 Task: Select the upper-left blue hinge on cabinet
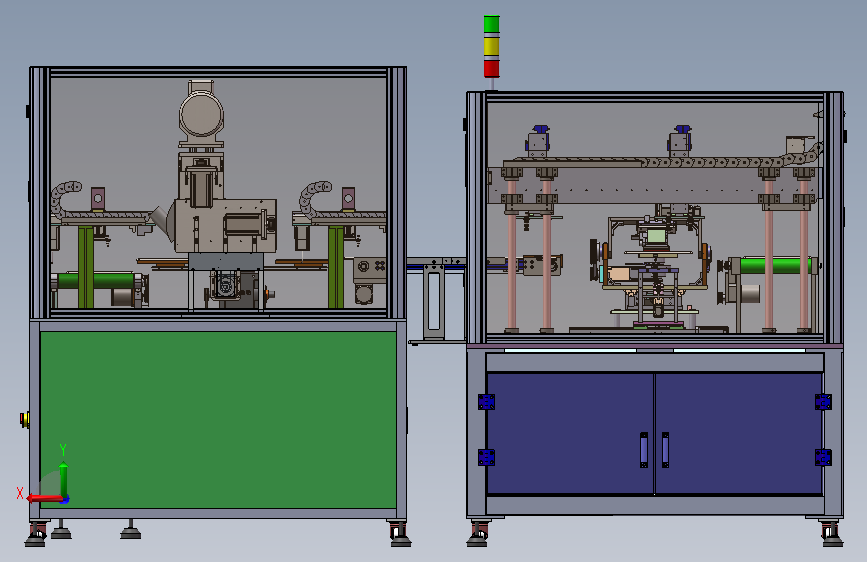pos(487,402)
